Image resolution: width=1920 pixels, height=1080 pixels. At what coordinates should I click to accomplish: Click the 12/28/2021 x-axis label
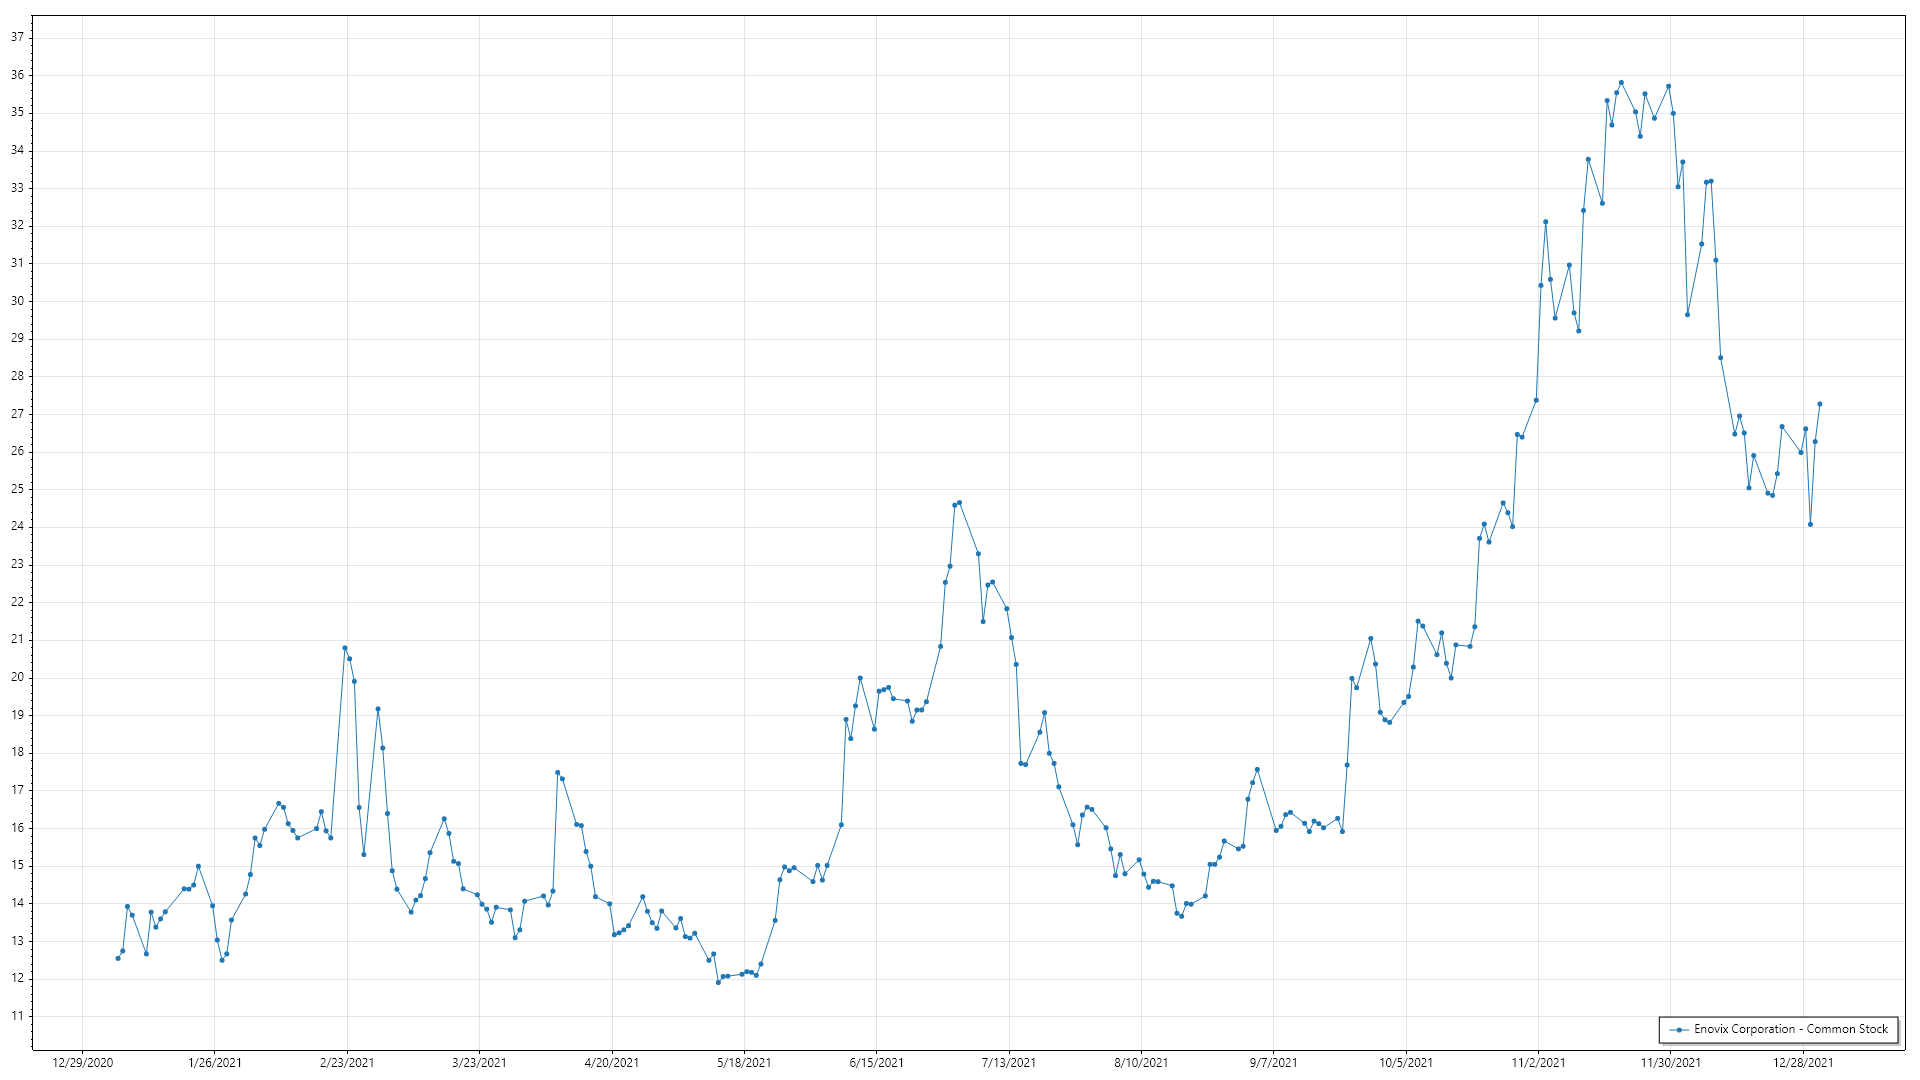click(1803, 1063)
